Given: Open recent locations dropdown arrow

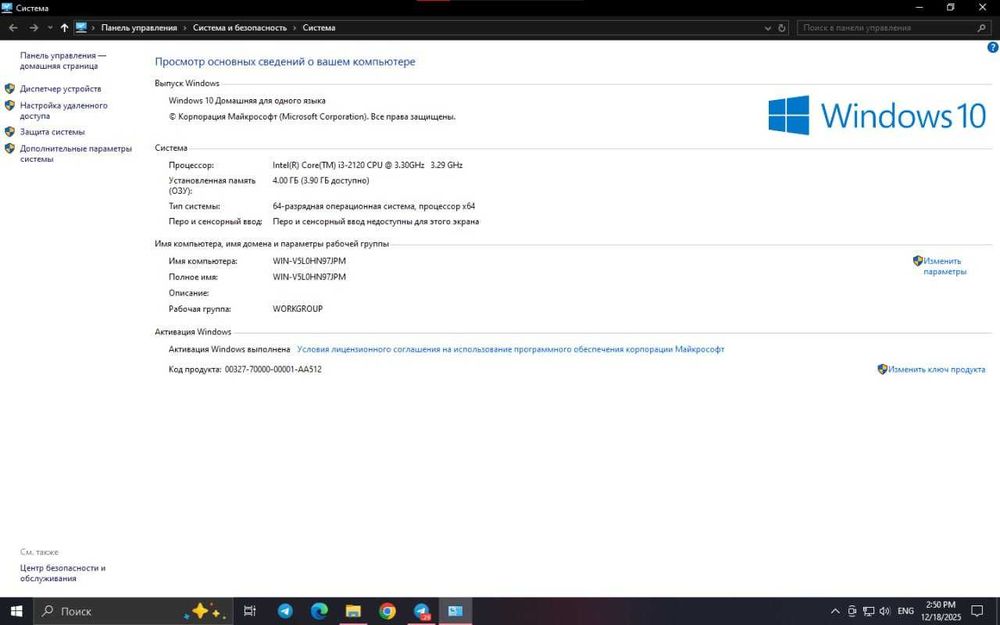Looking at the screenshot, I should coord(50,28).
